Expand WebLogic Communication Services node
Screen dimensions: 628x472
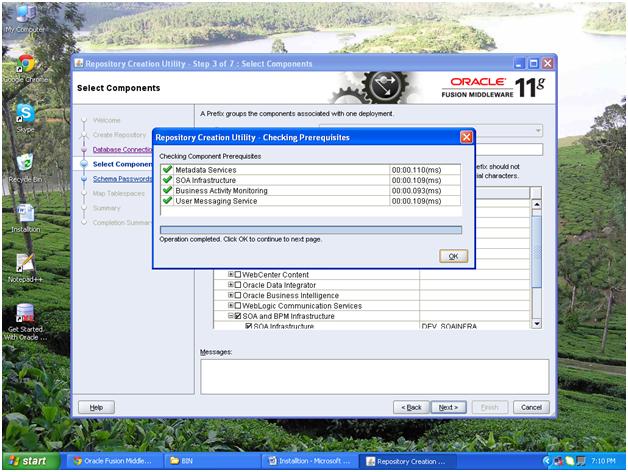coord(231,305)
